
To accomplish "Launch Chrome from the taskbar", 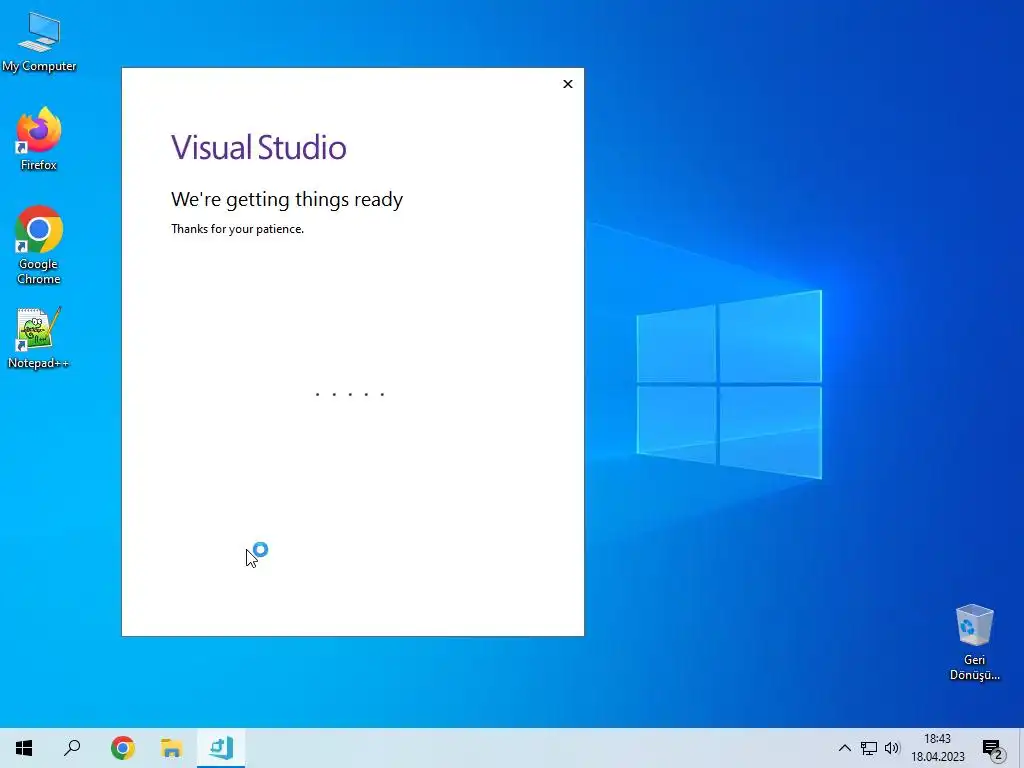I will pyautogui.click(x=123, y=748).
